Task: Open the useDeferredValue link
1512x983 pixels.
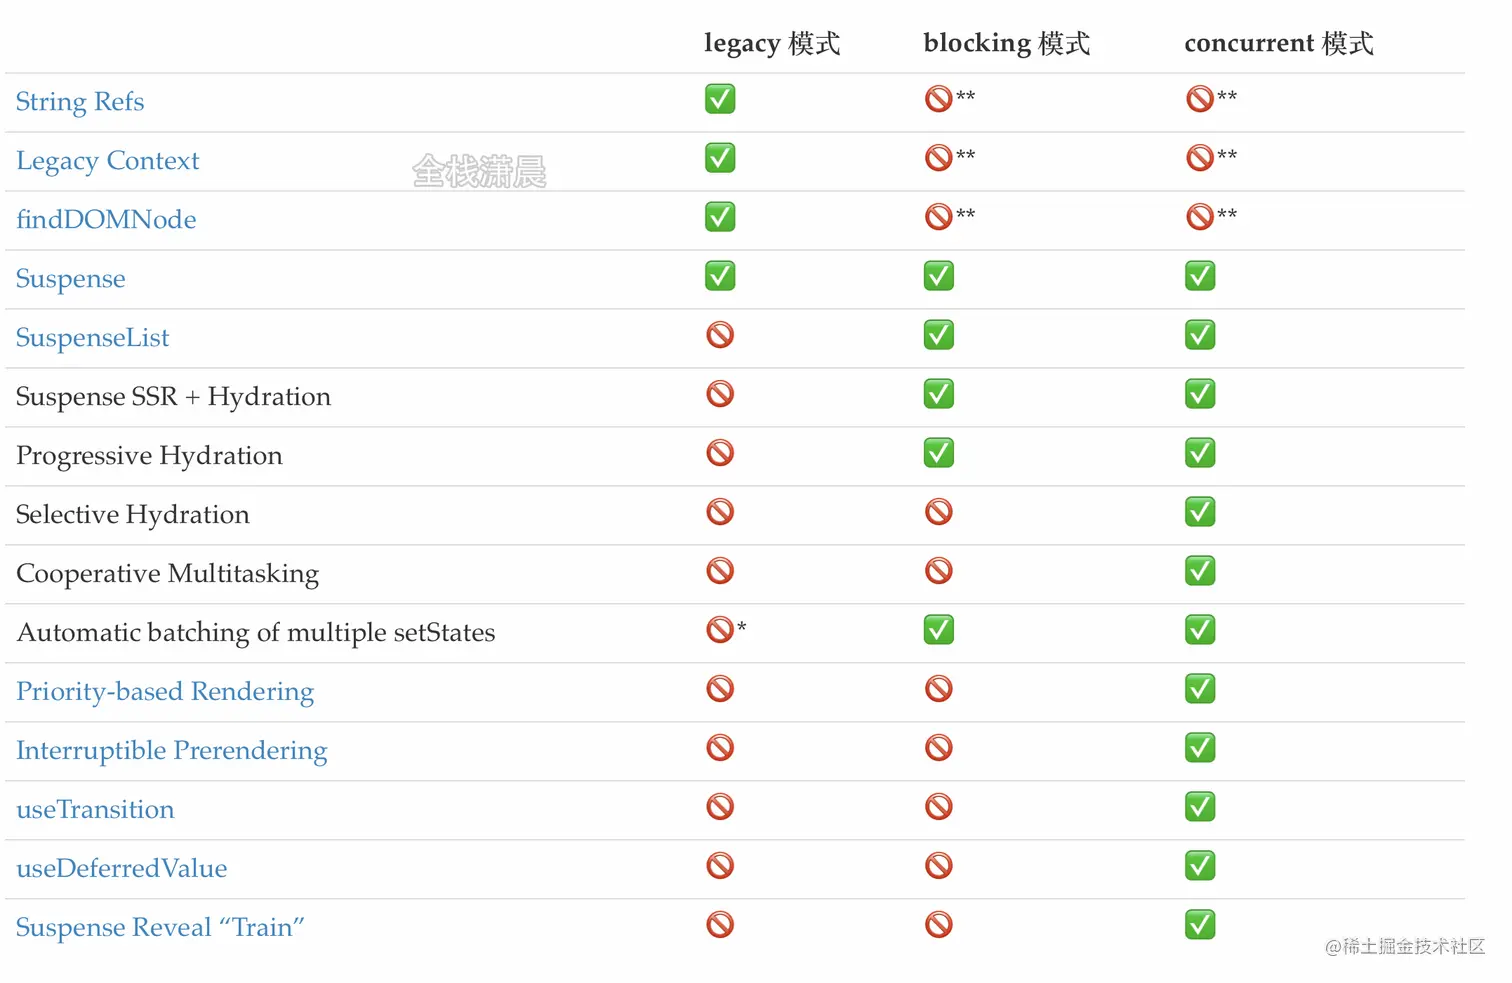Action: tap(122, 869)
